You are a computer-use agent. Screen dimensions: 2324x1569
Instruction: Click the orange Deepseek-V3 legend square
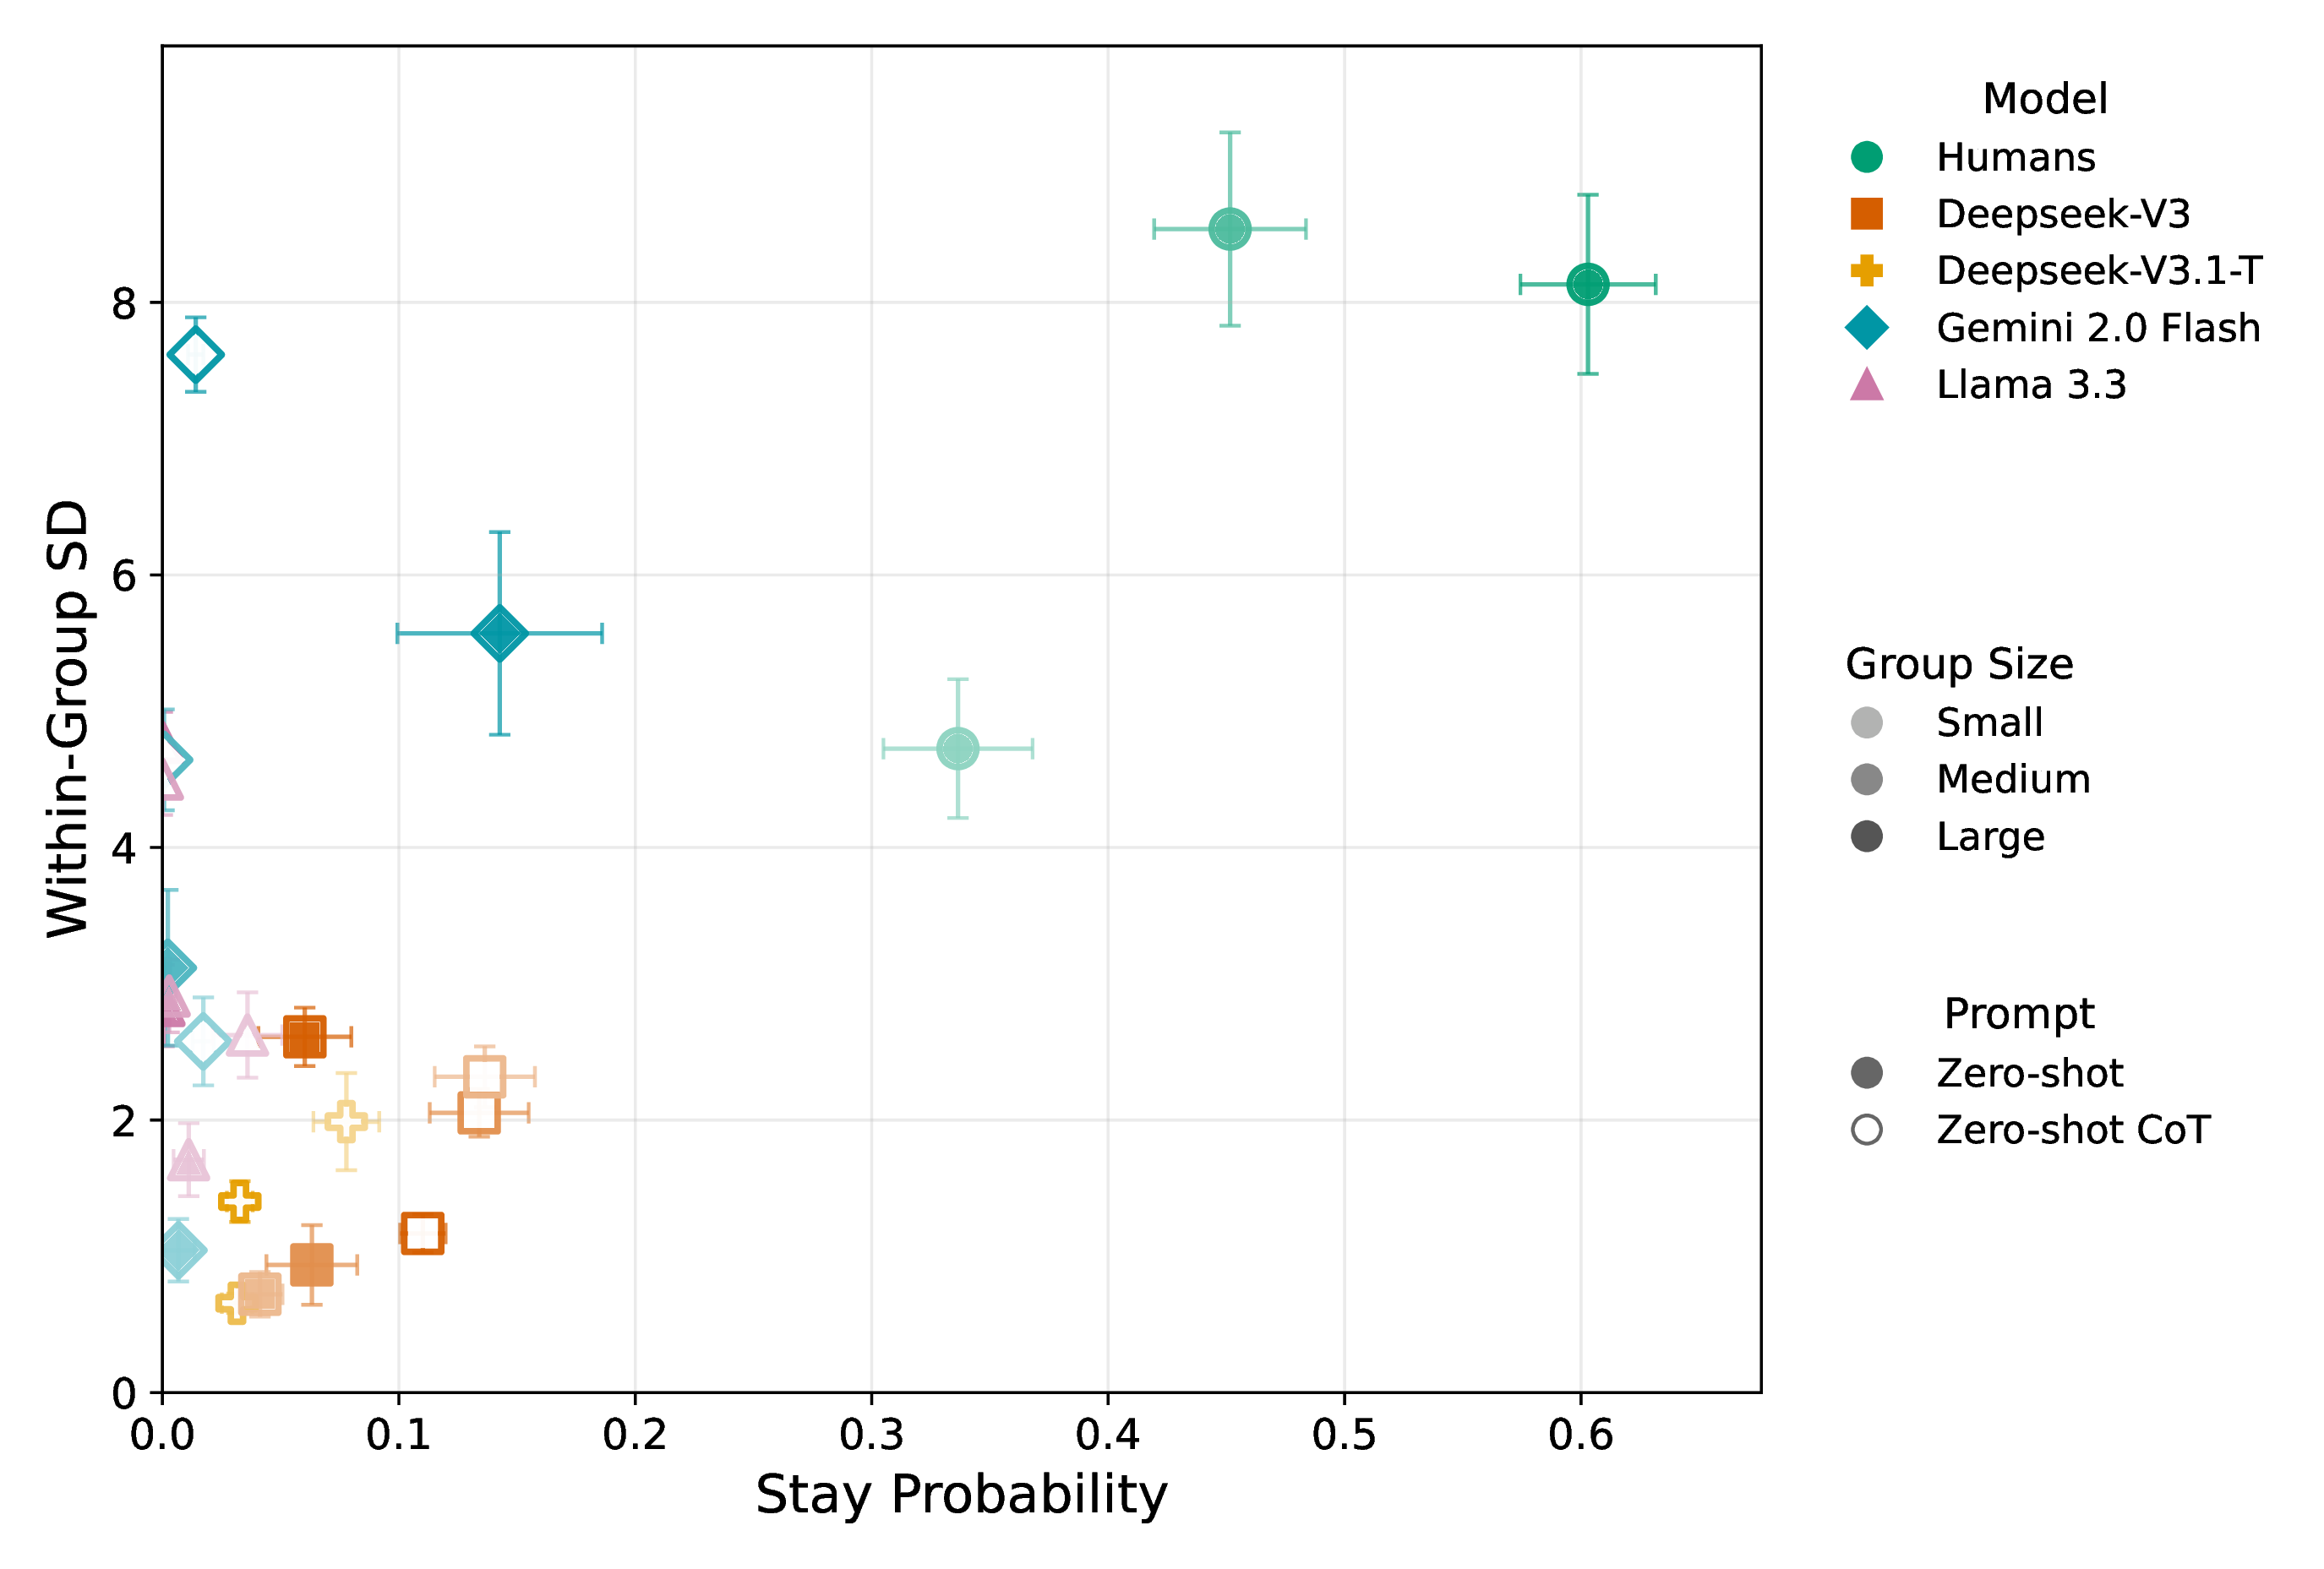1866,214
